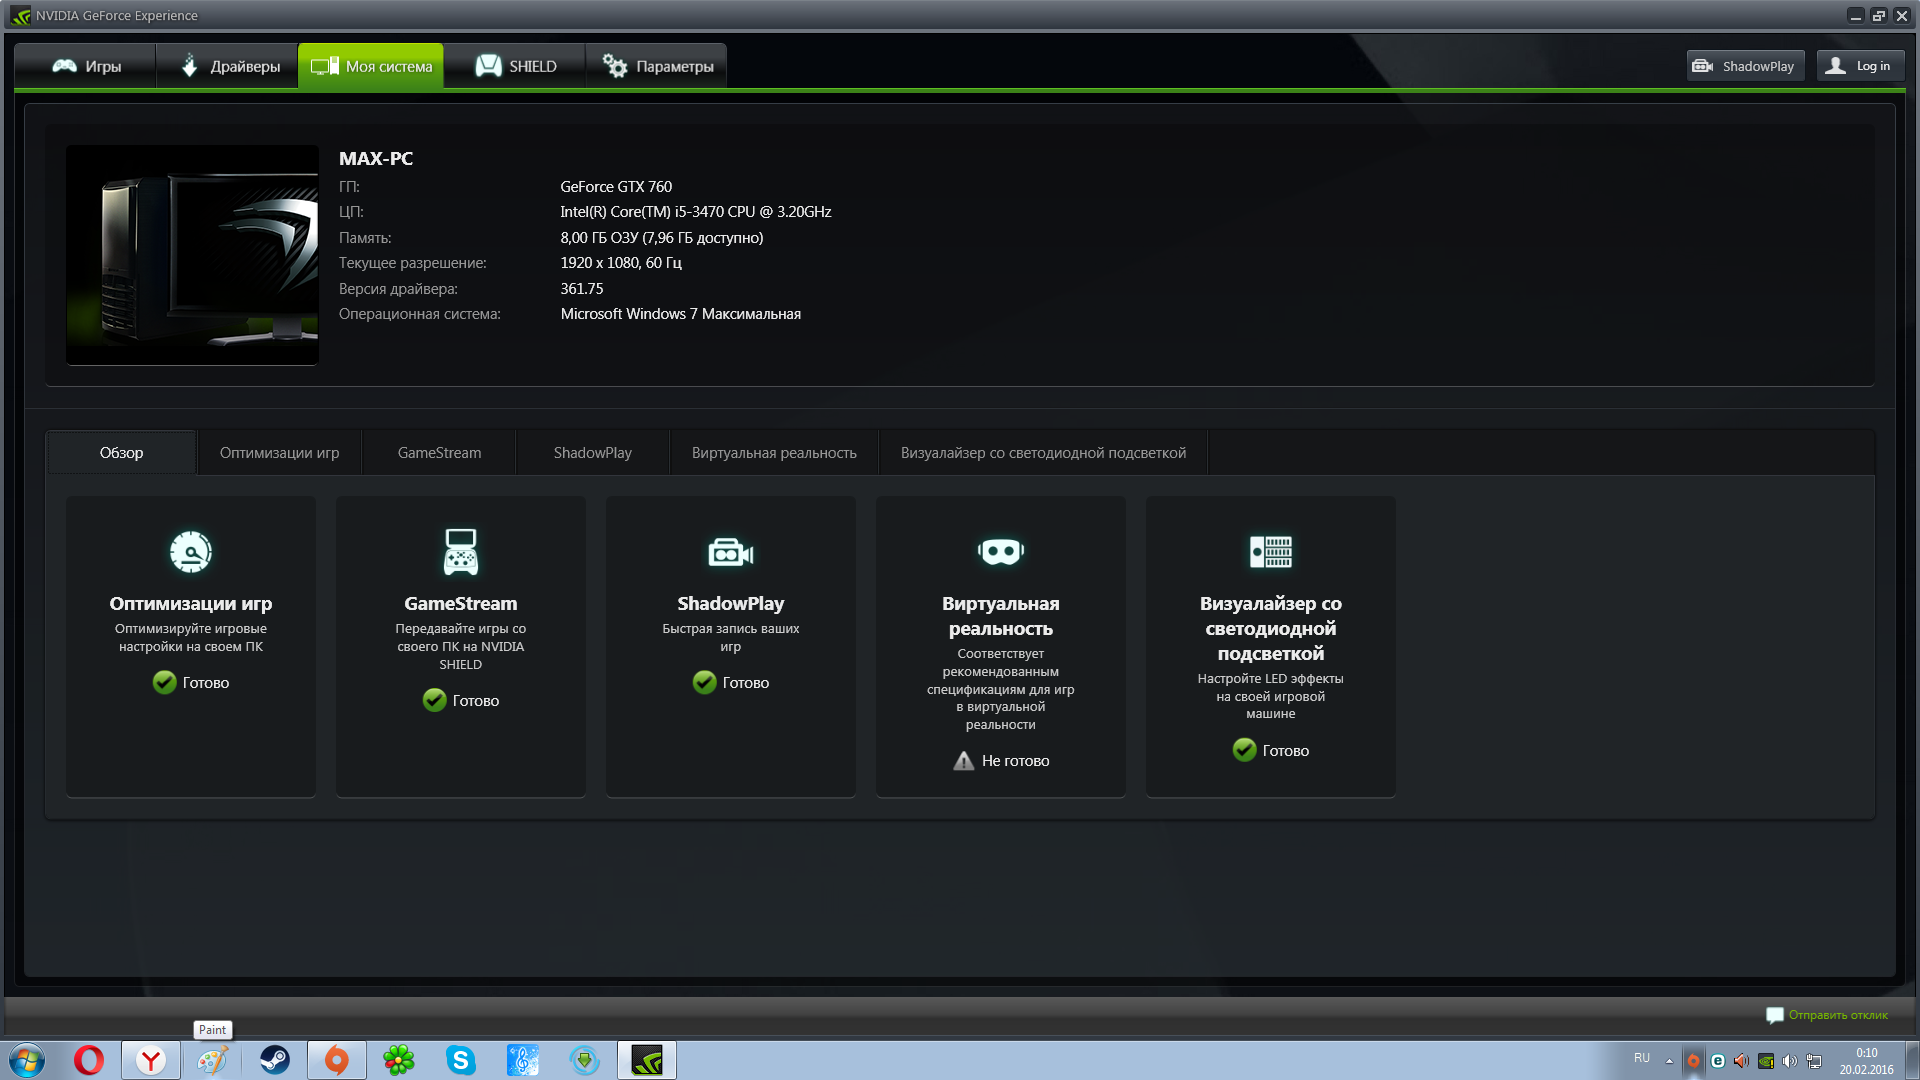Image resolution: width=1920 pixels, height=1080 pixels.
Task: Open Paint from the taskbar
Action: point(212,1060)
